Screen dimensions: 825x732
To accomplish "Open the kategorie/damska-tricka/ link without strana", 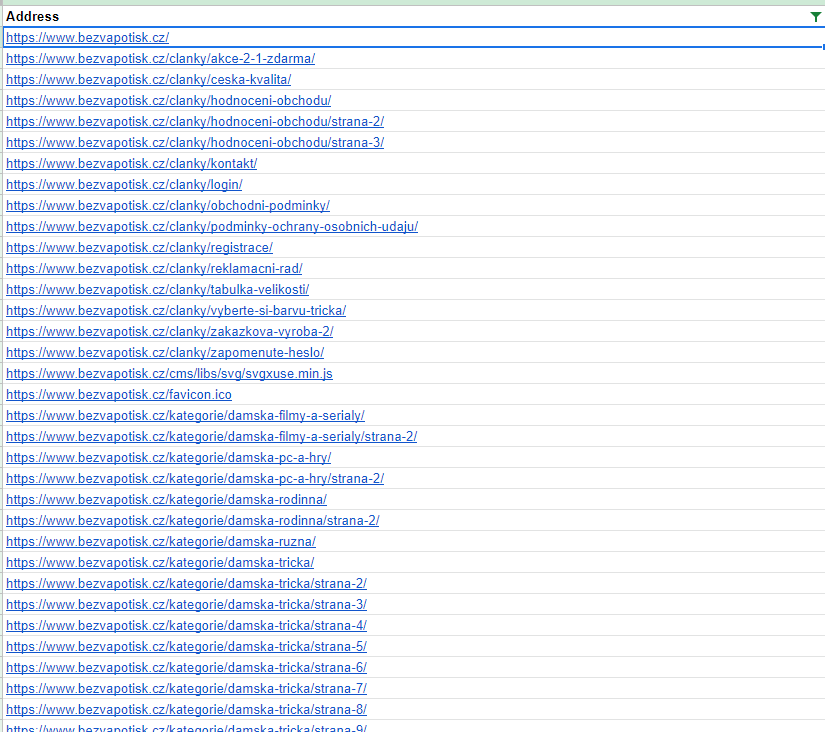I will pyautogui.click(x=160, y=563).
